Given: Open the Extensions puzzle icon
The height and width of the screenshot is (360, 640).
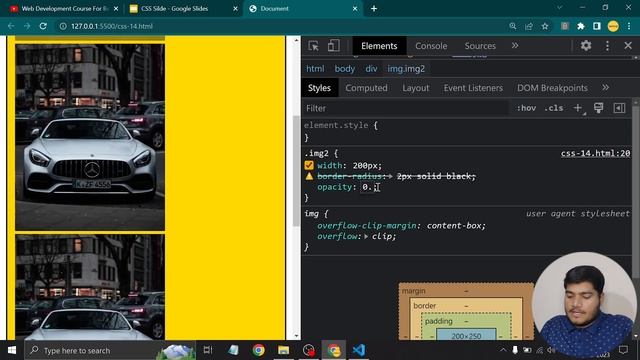Looking at the screenshot, I should click(581, 26).
